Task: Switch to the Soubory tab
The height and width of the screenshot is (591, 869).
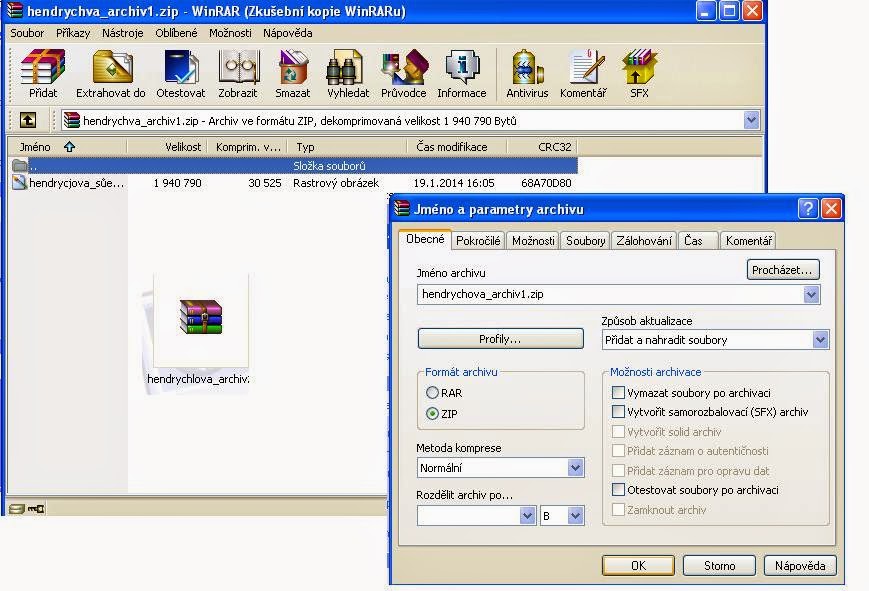Action: click(585, 241)
